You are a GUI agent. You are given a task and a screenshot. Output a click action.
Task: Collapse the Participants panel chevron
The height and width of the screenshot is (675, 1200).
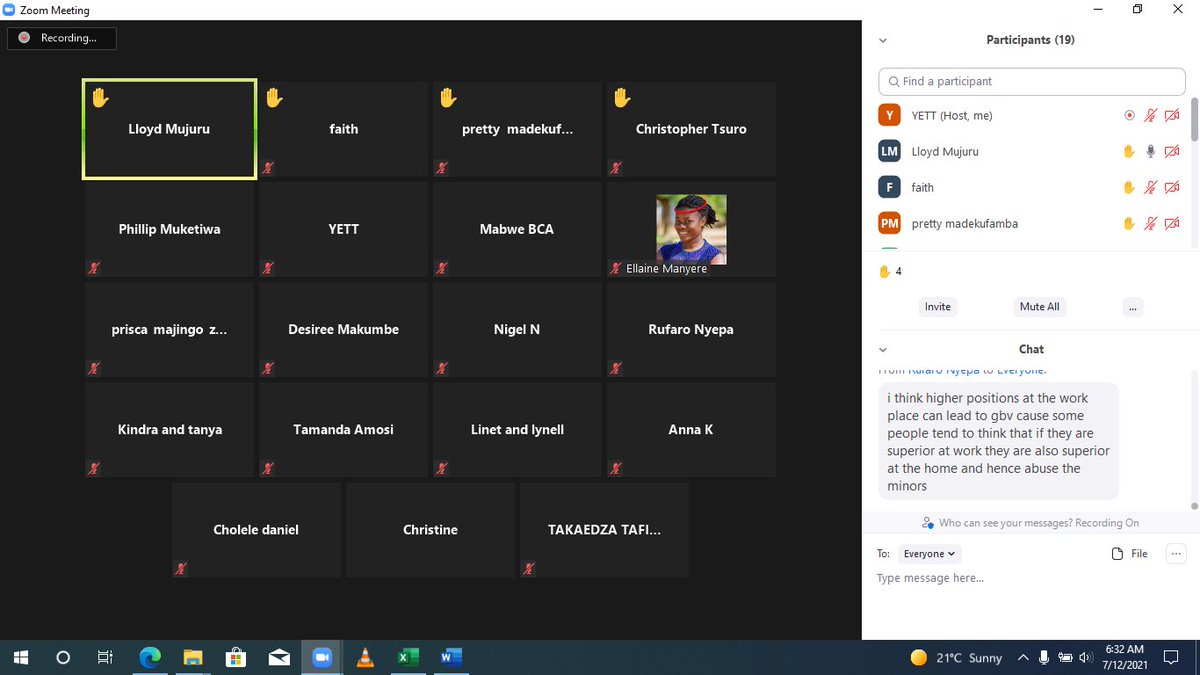click(882, 41)
